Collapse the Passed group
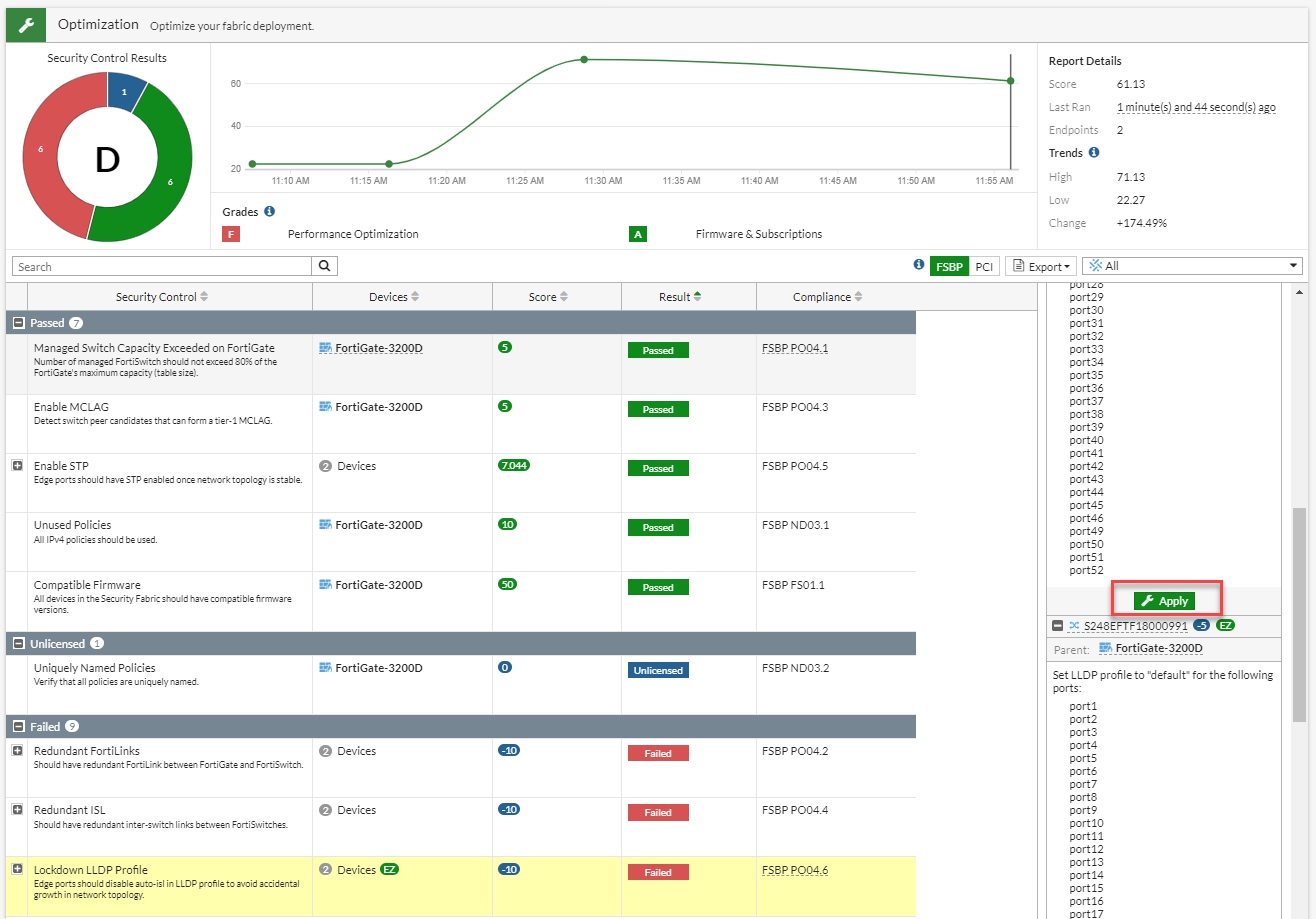The width and height of the screenshot is (1316, 919). pos(18,323)
